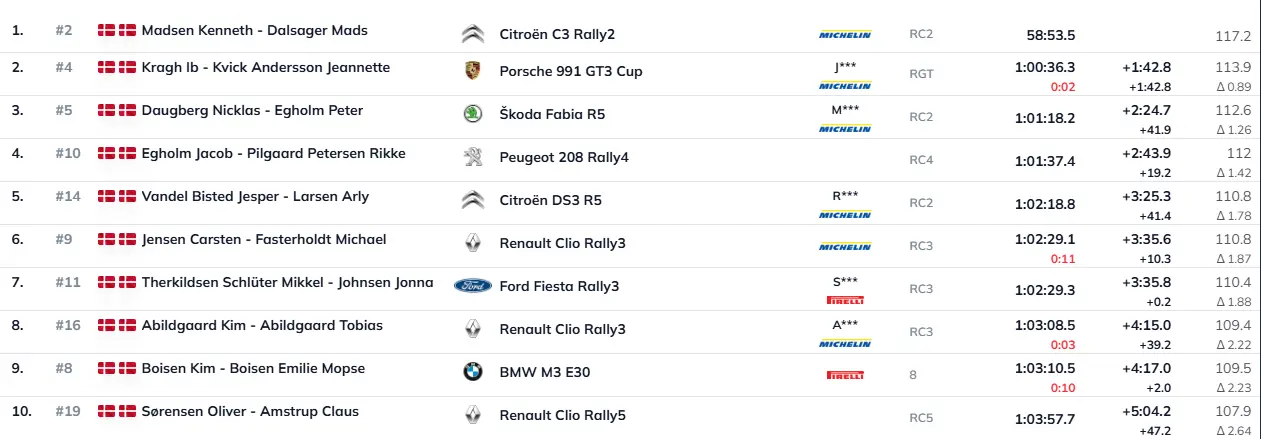Screen dimensions: 1261x439
Task: Click the Pirelli tyre logo in Boisen's row
Action: click(845, 375)
